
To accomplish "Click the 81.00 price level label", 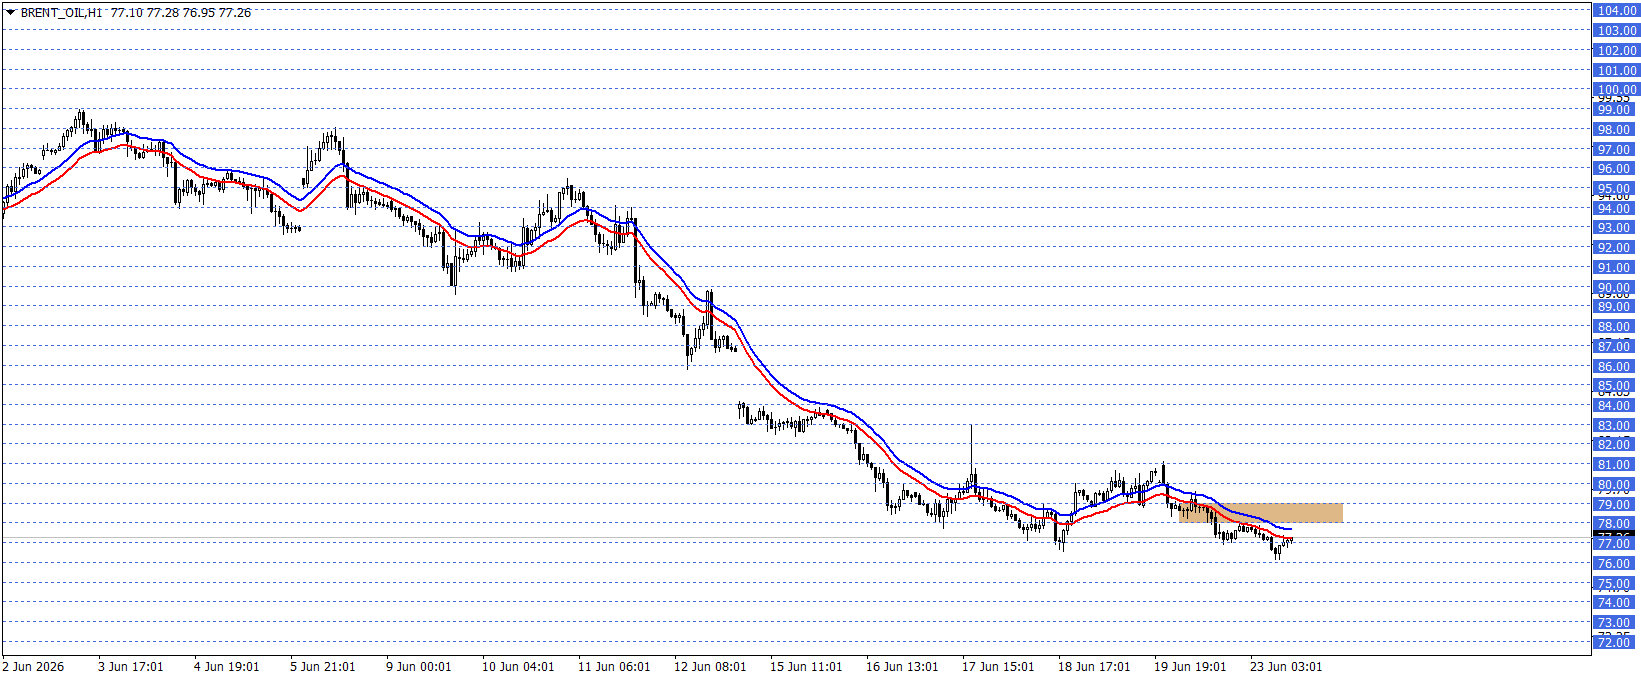I will coord(1616,464).
